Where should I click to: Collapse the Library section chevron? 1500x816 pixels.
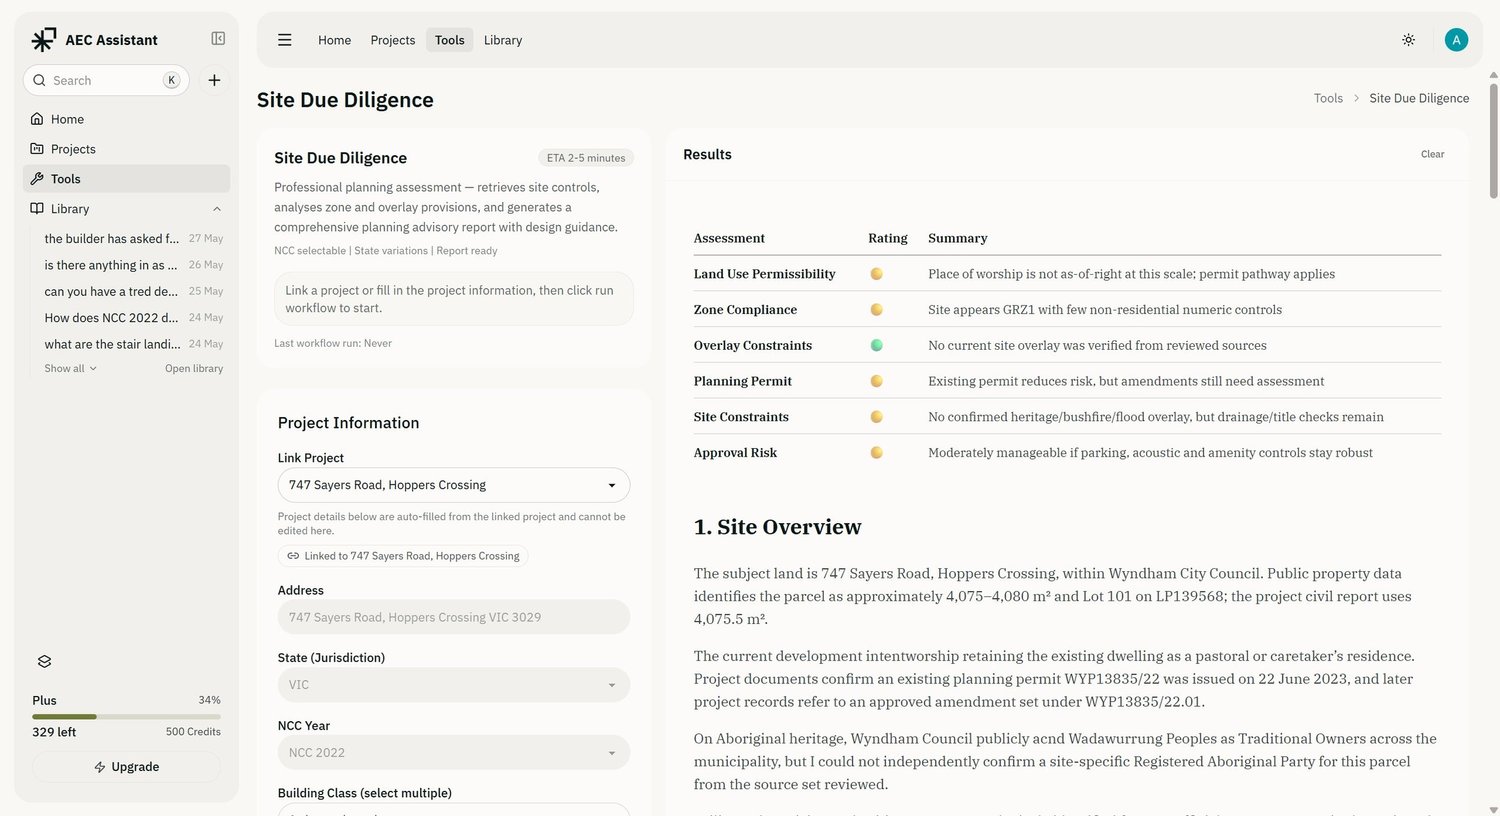click(217, 209)
